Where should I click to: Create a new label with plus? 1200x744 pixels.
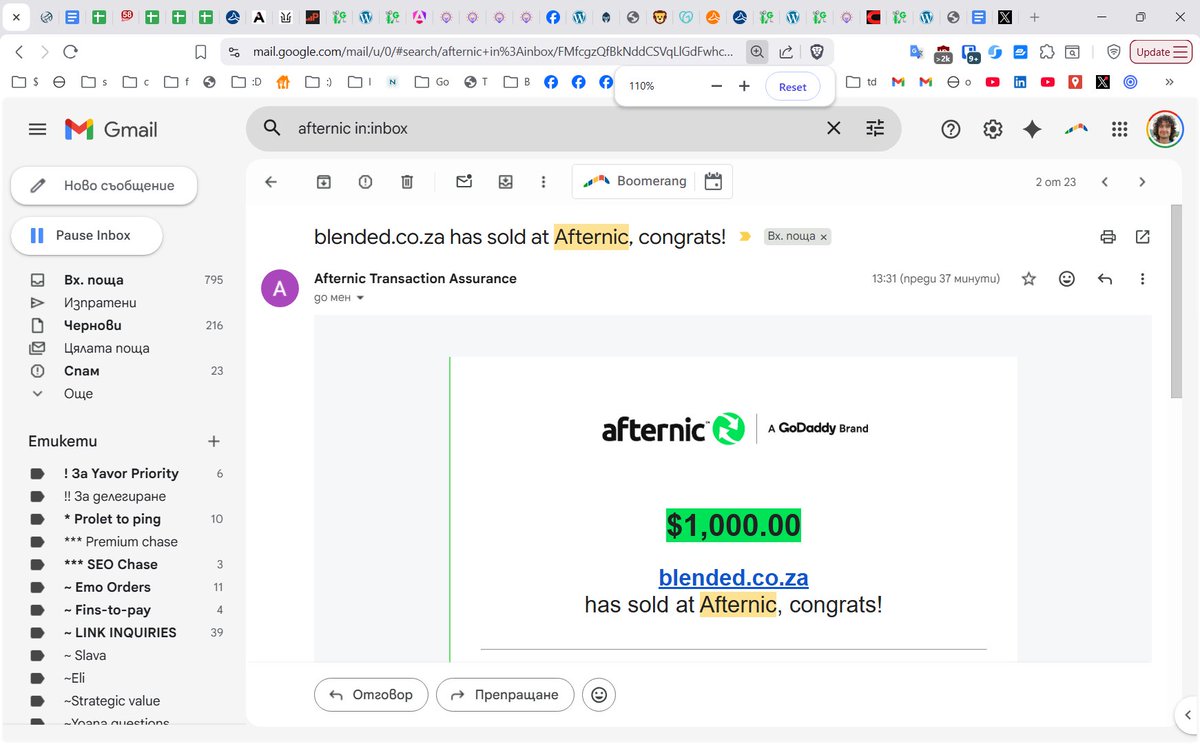pyautogui.click(x=213, y=441)
